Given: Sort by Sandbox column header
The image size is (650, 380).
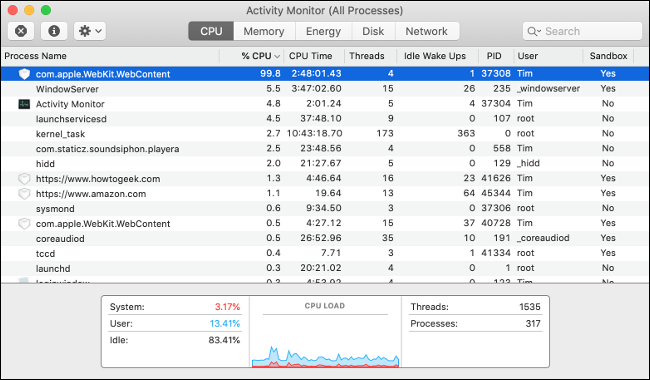Looking at the screenshot, I should click(x=609, y=56).
